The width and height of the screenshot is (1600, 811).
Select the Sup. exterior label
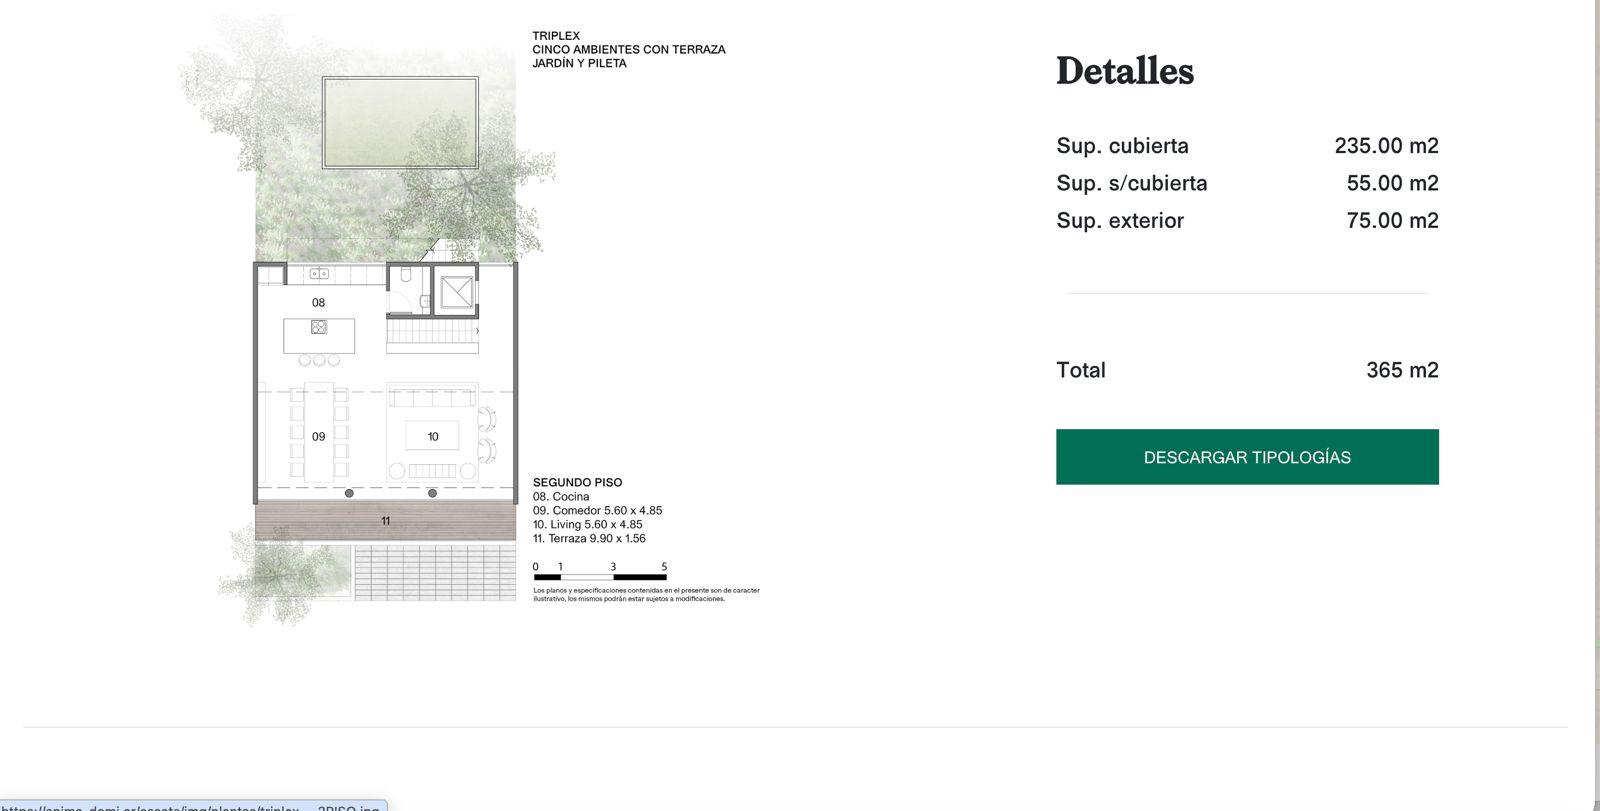pos(1120,221)
